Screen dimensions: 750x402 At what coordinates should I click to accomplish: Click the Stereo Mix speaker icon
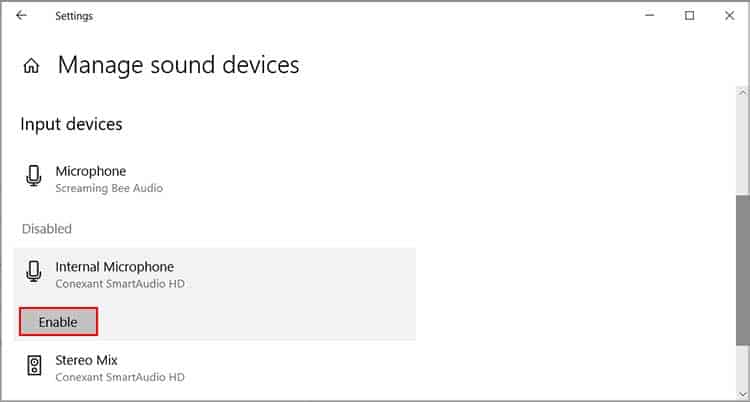point(33,366)
